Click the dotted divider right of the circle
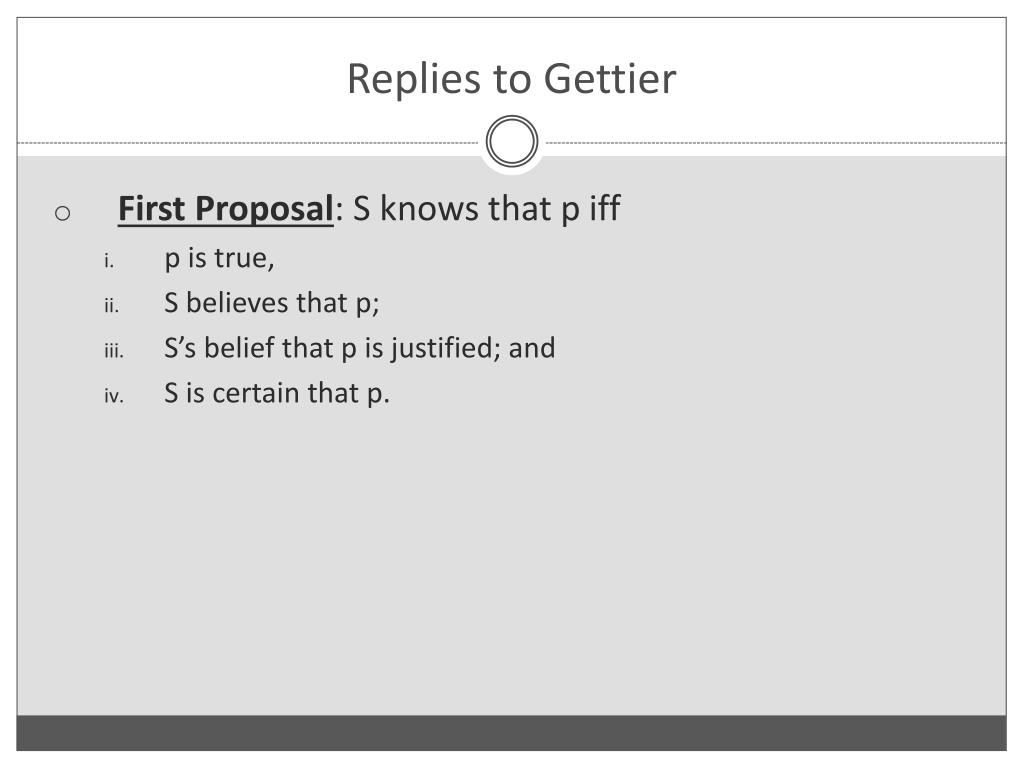Viewport: 1024px width, 768px height. point(776,142)
